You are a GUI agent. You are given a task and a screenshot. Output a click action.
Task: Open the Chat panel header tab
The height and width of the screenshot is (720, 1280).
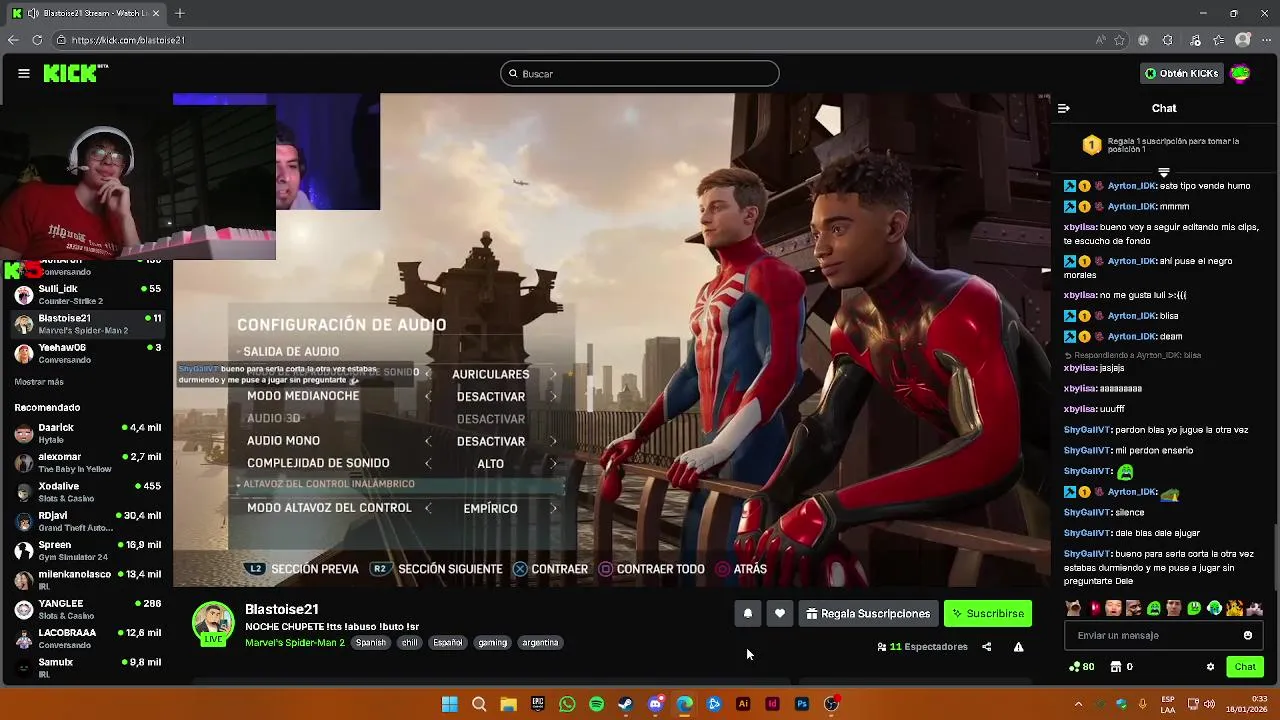(x=1164, y=108)
